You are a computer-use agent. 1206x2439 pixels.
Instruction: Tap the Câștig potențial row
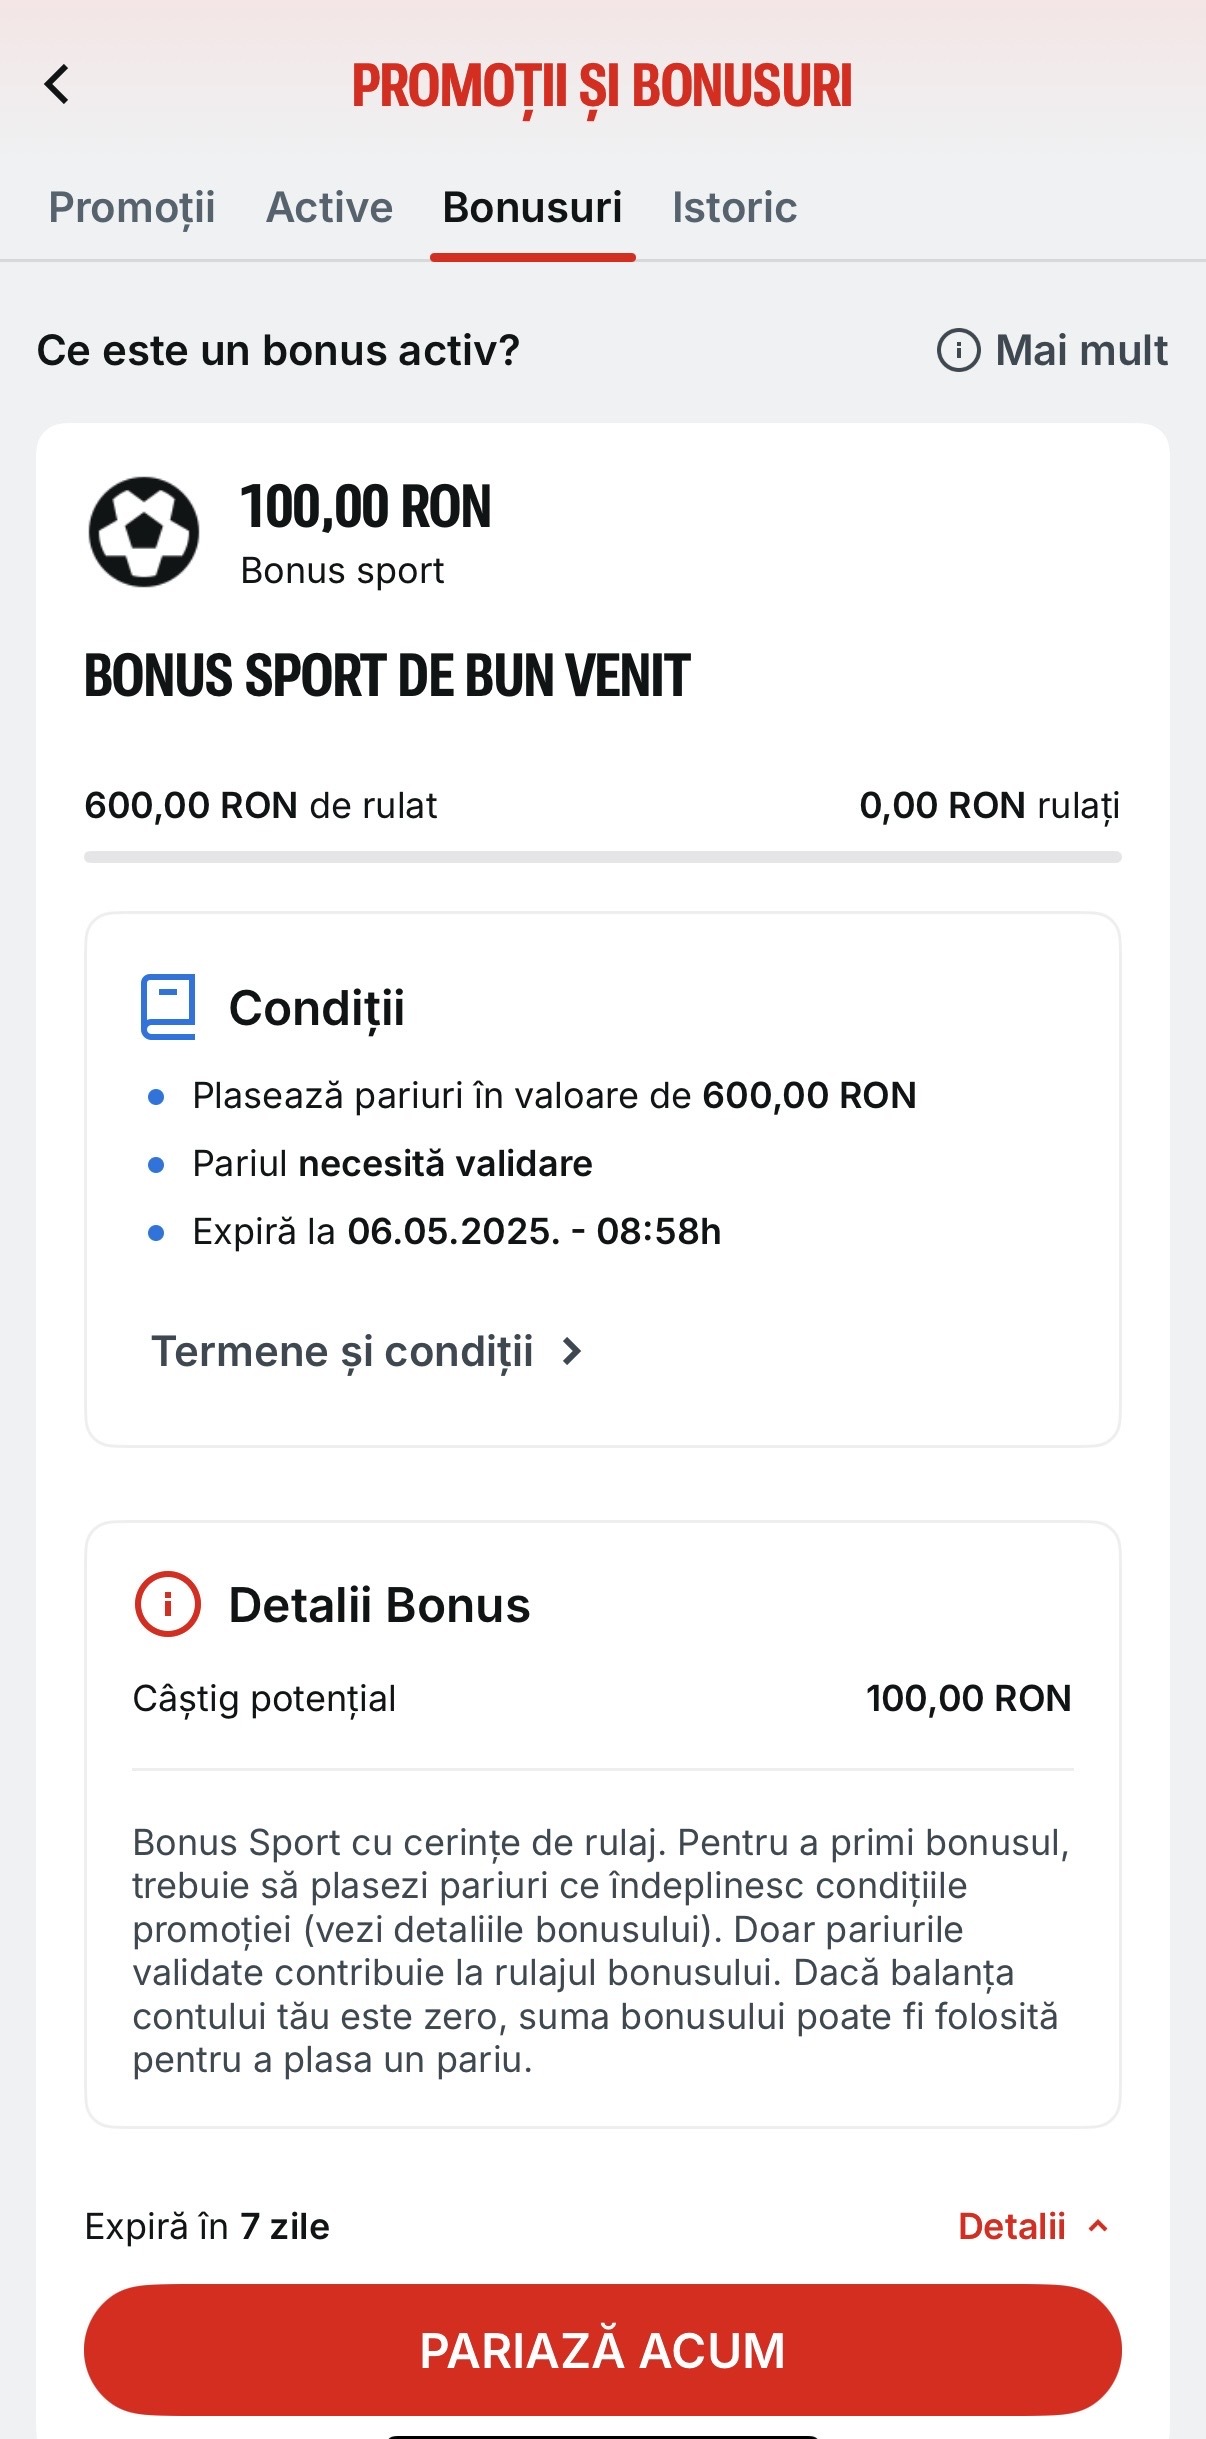pos(603,1698)
